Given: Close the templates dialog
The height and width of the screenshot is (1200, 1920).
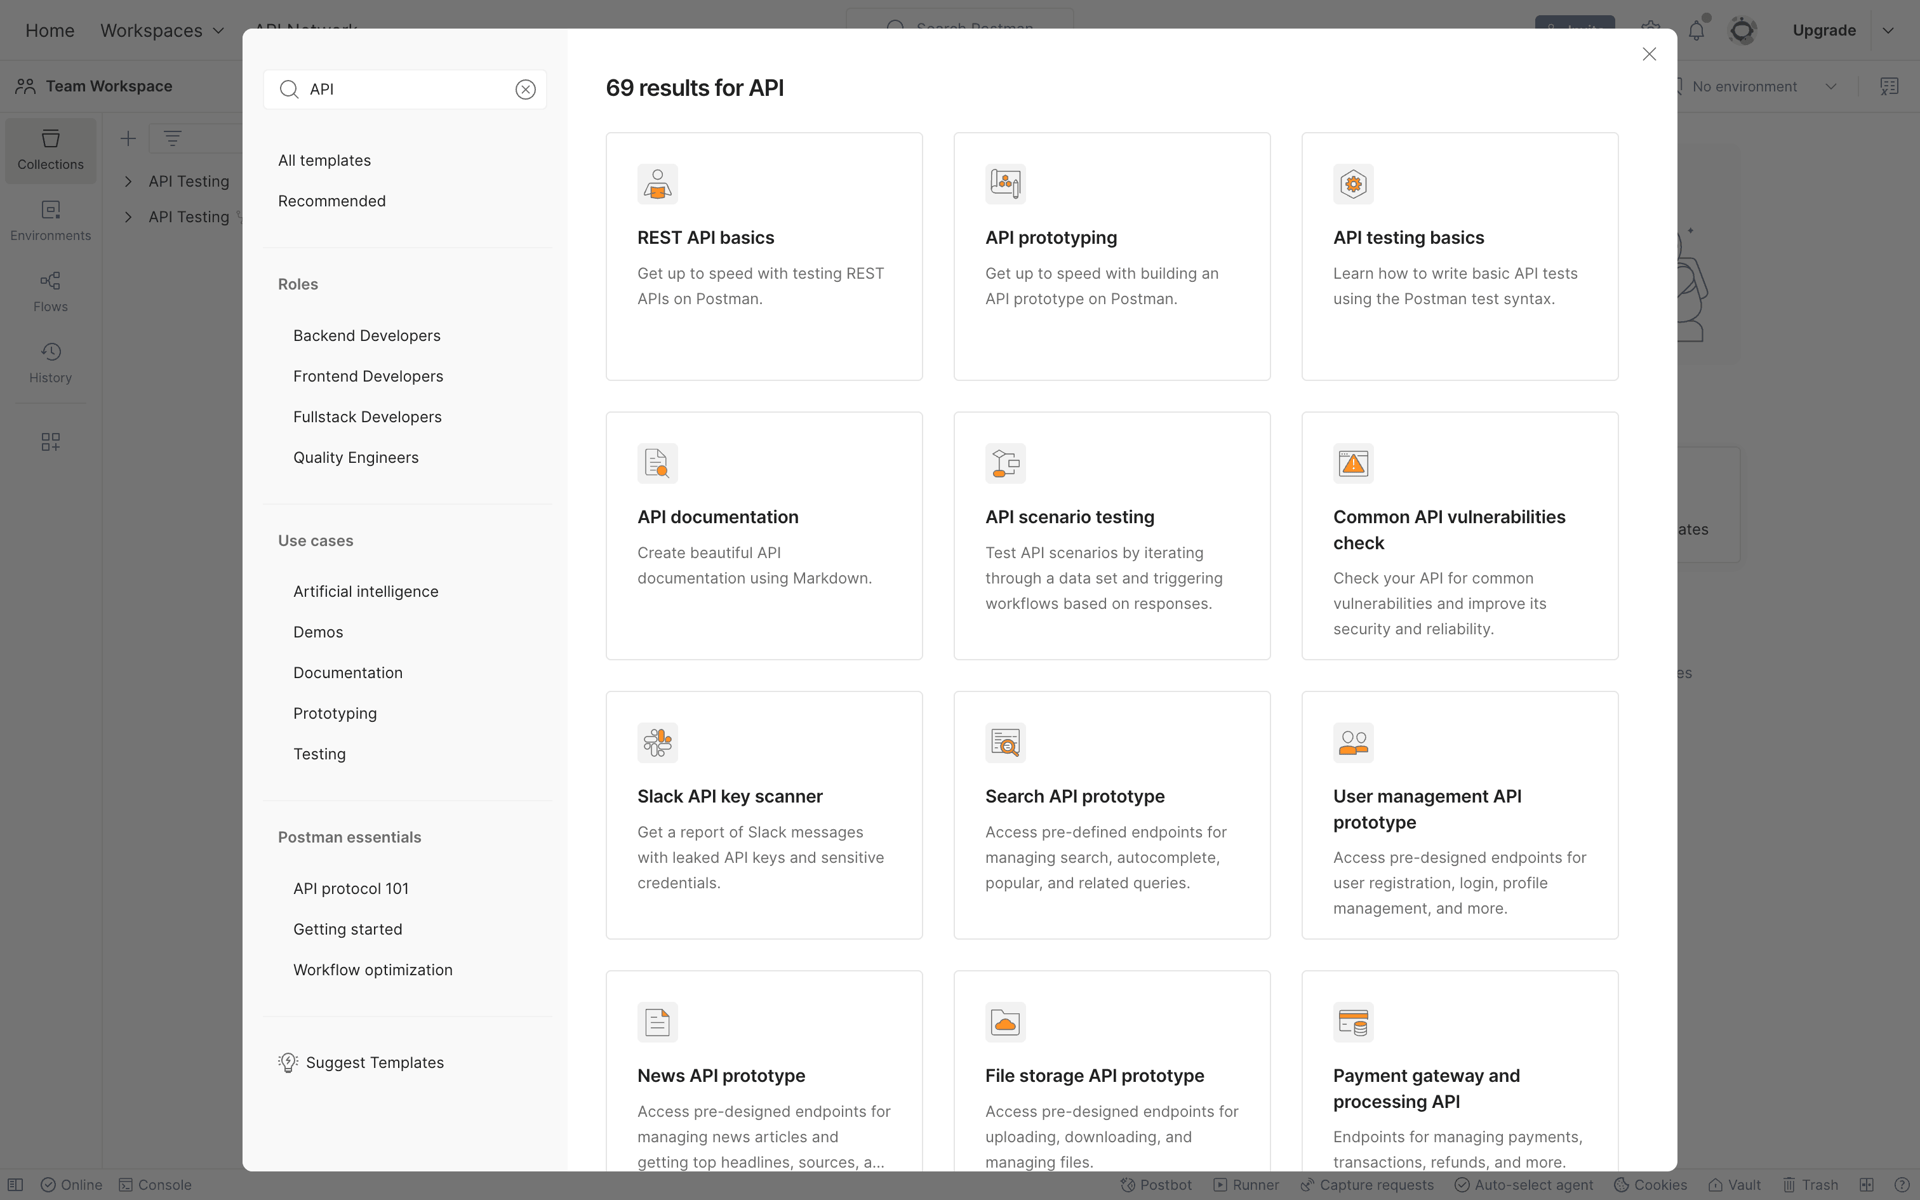Looking at the screenshot, I should click(1649, 54).
